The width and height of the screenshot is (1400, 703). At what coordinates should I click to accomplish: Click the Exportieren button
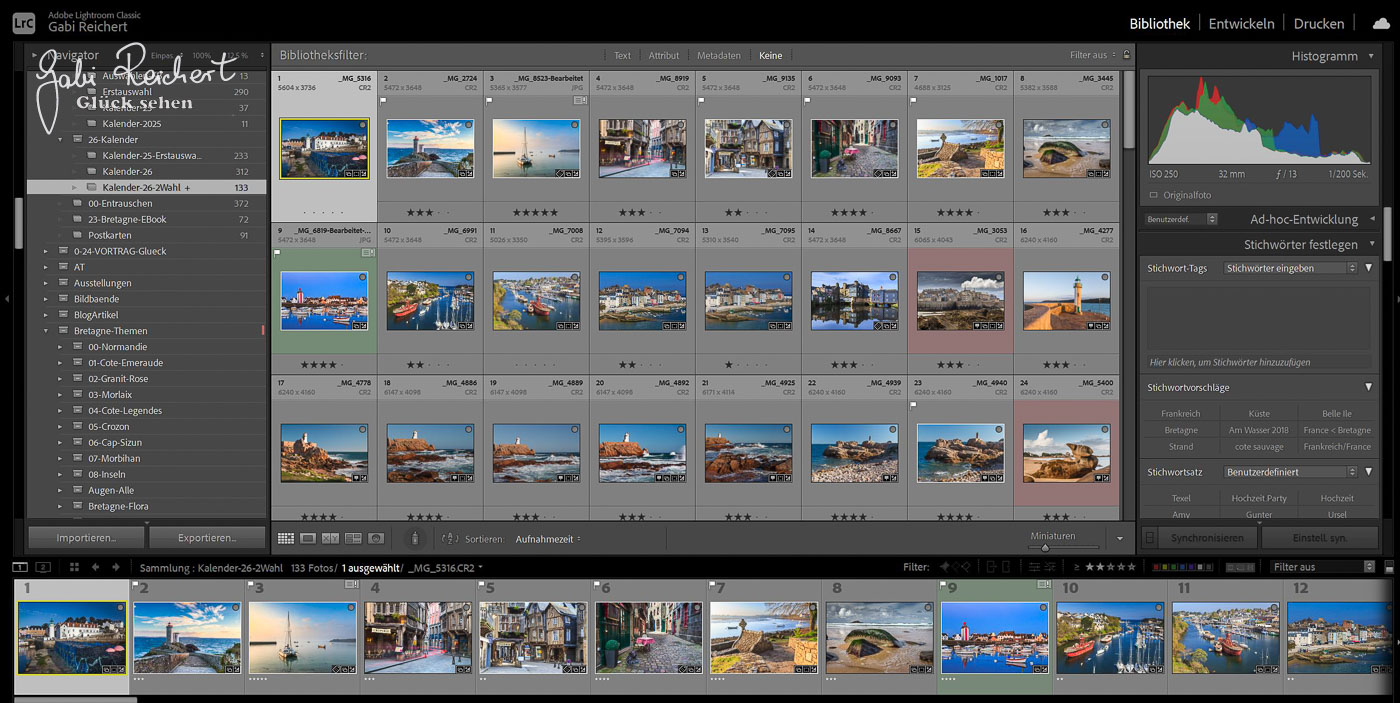[x=207, y=538]
